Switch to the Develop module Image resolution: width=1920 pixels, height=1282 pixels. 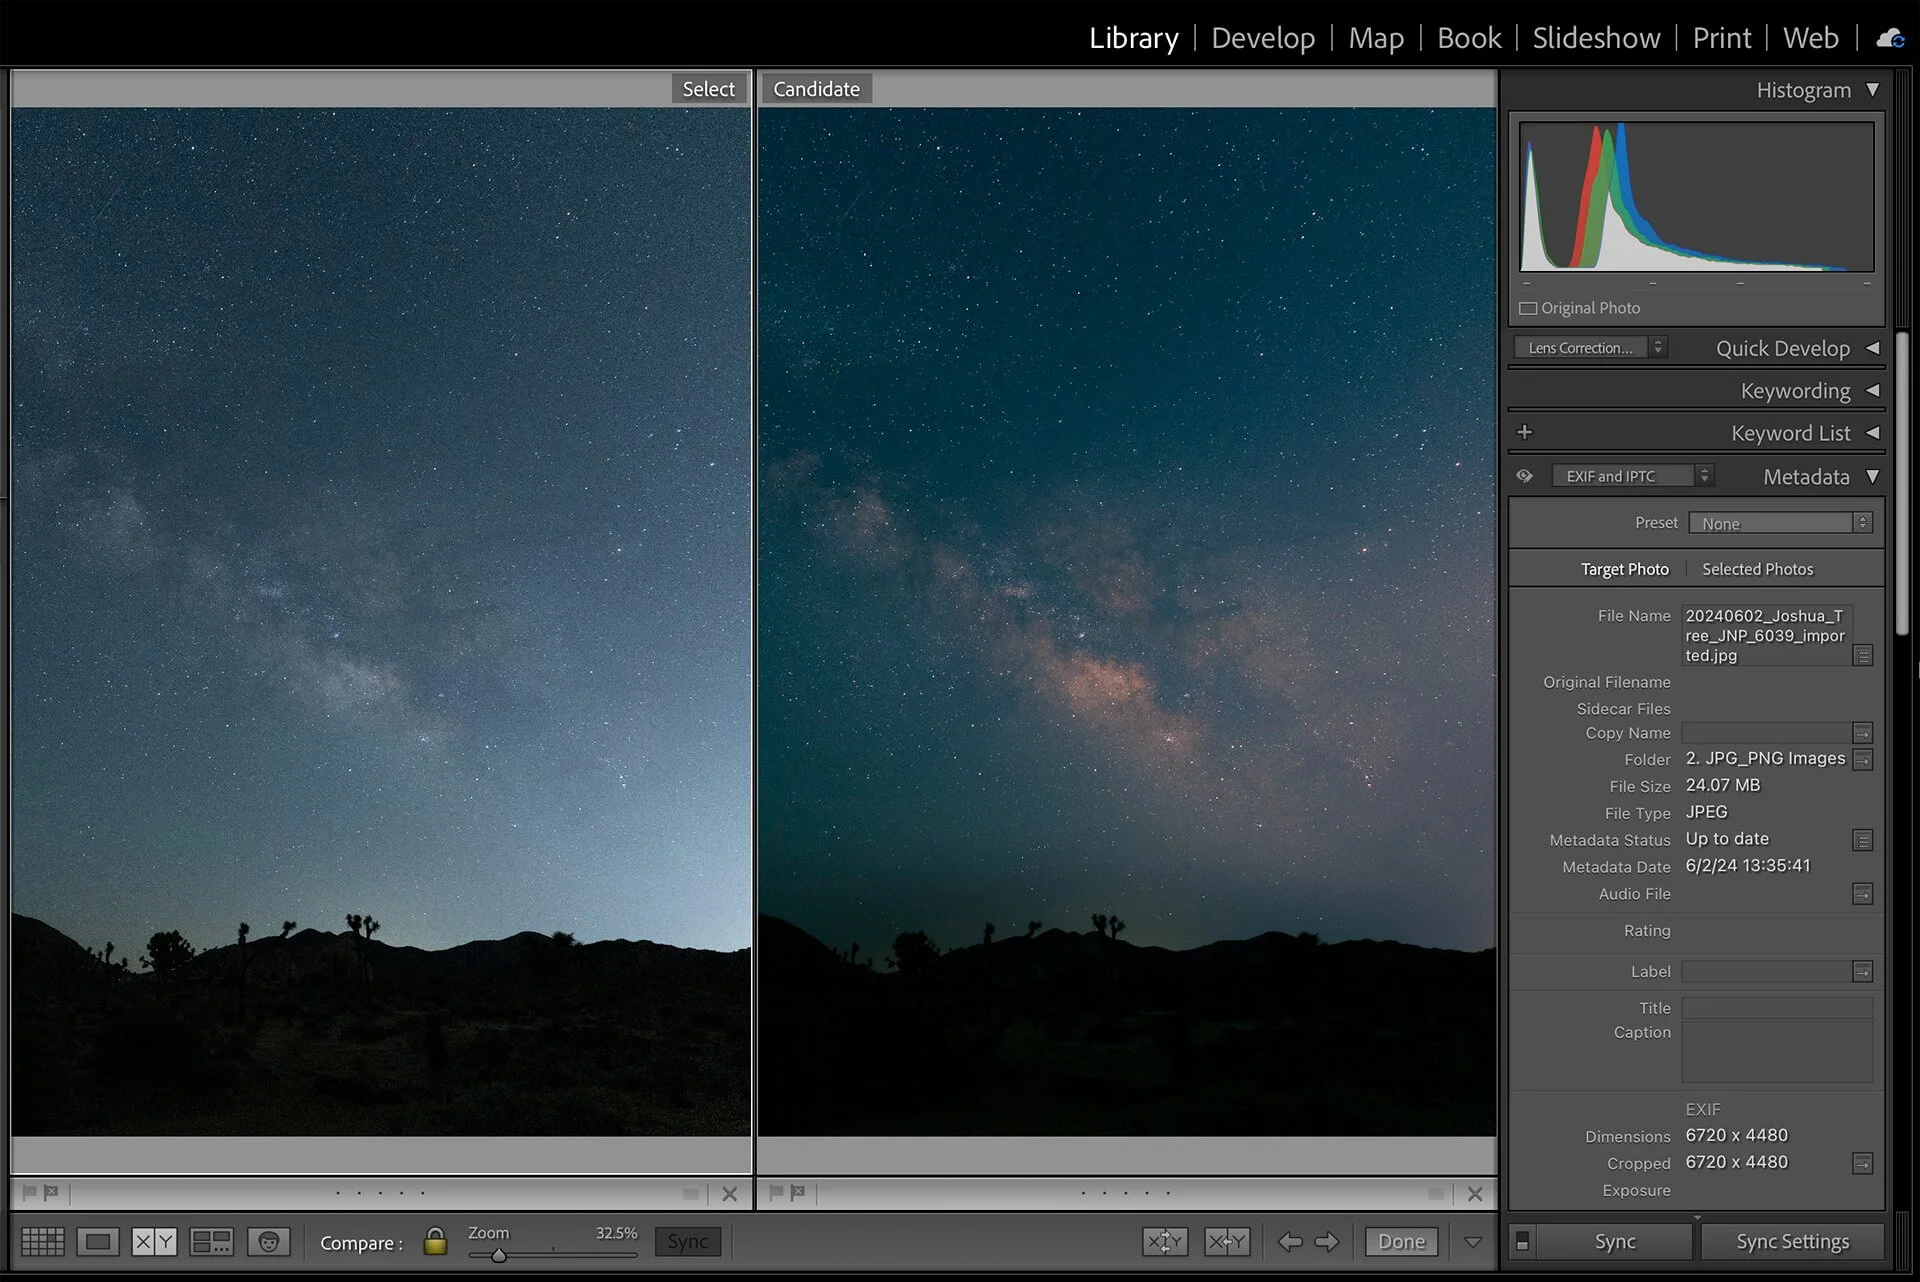1263,38
